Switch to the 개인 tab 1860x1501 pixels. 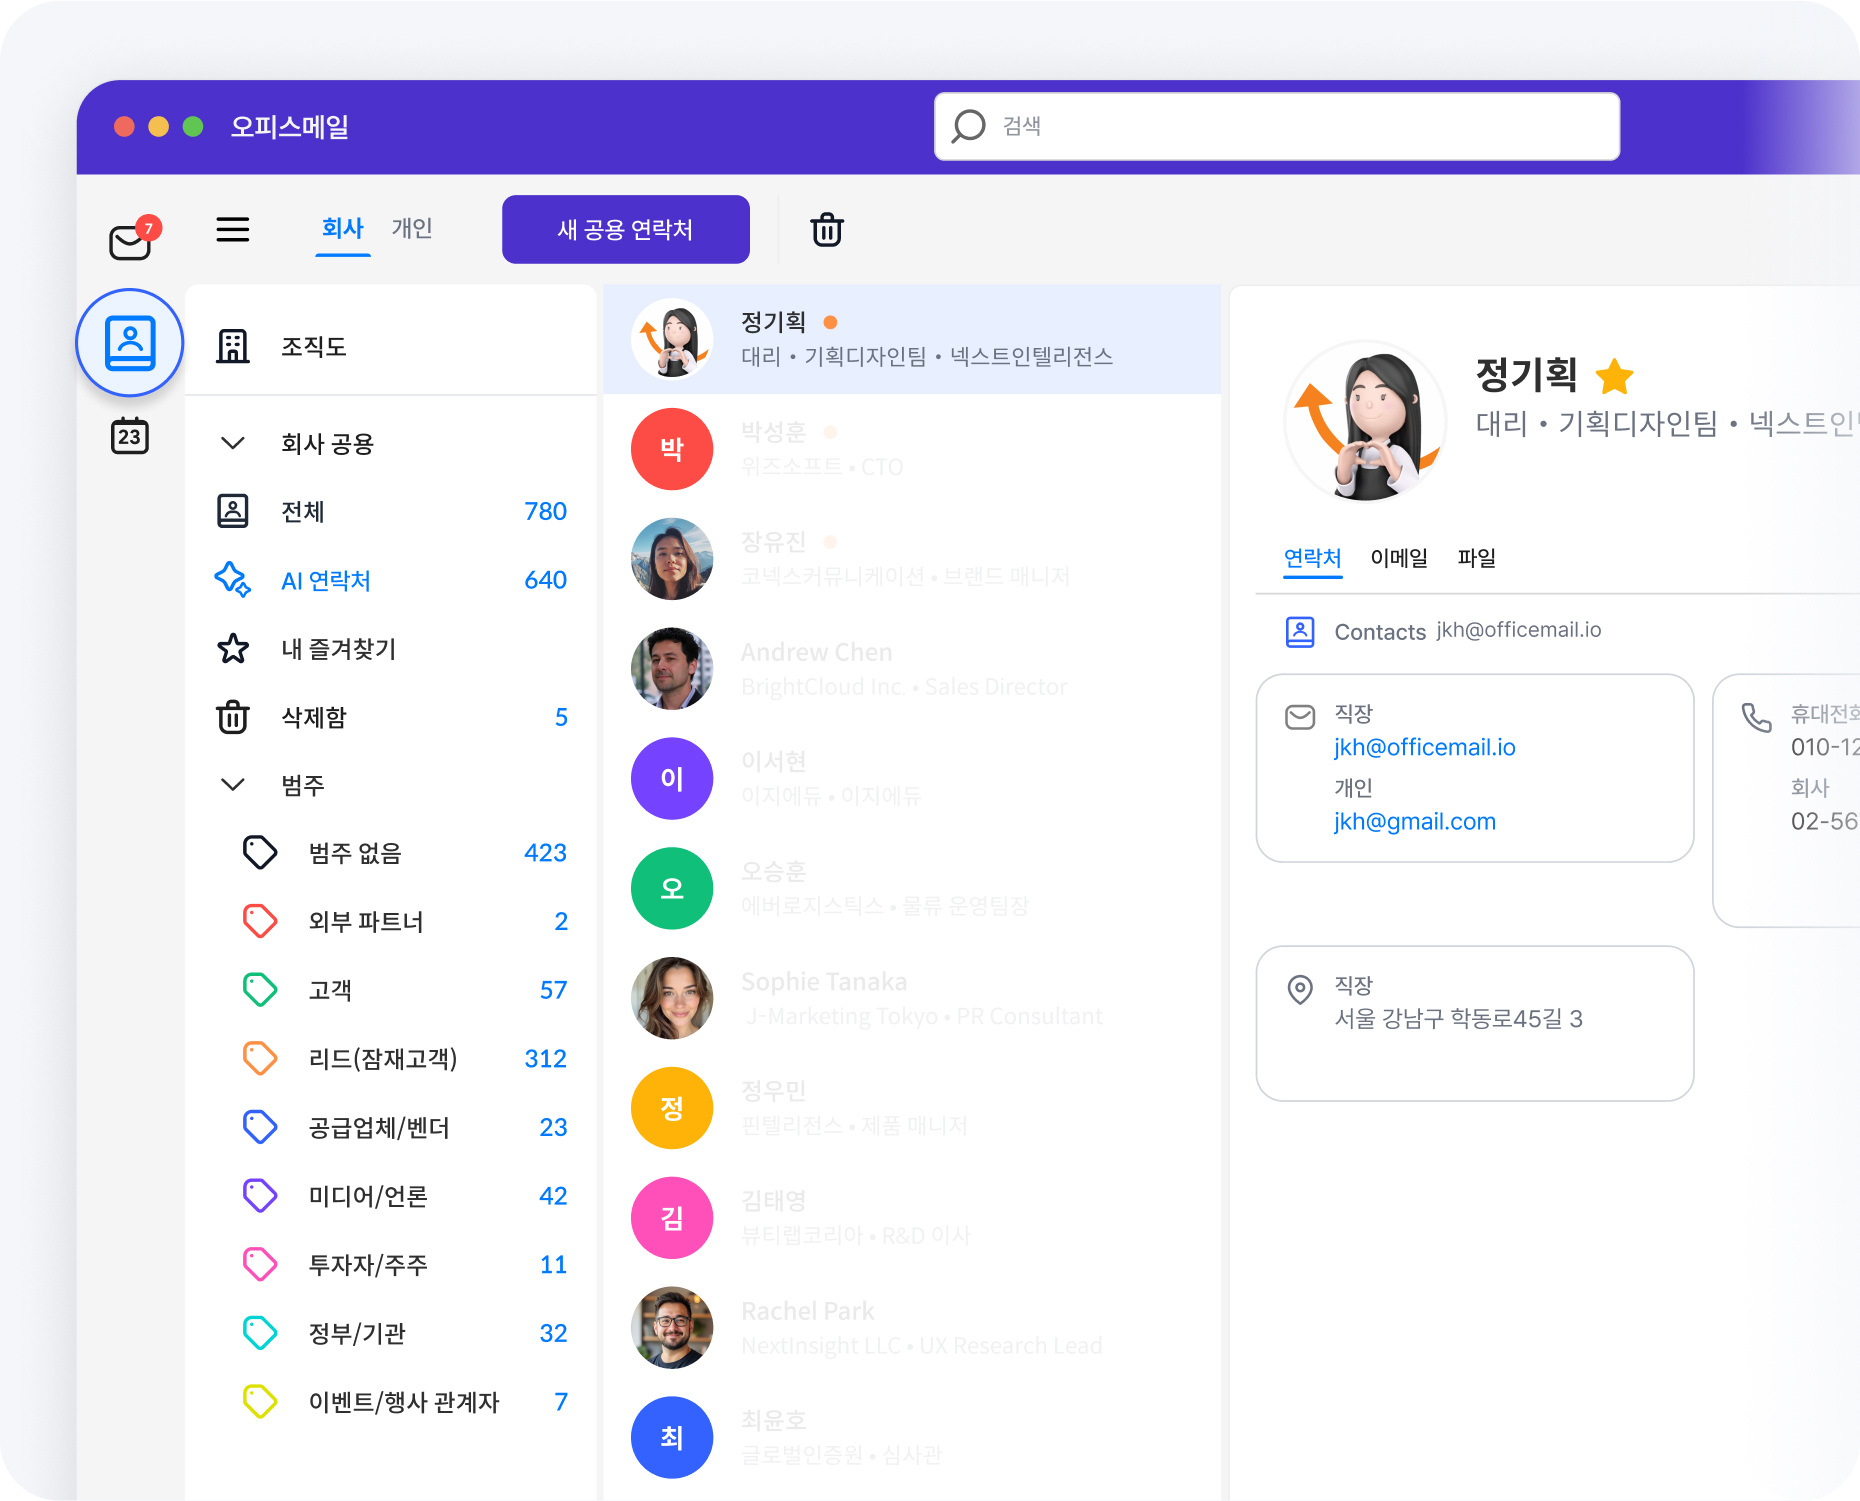pyautogui.click(x=411, y=229)
